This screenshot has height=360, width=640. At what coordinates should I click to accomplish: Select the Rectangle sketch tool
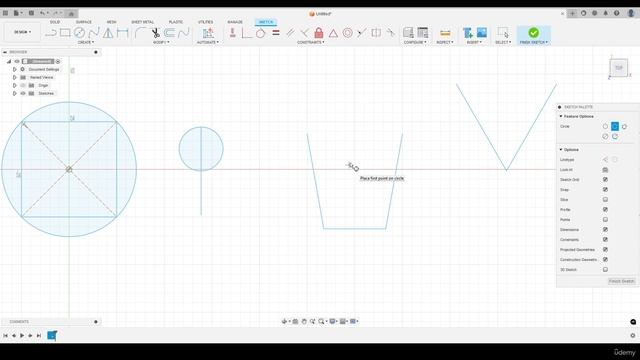65,33
